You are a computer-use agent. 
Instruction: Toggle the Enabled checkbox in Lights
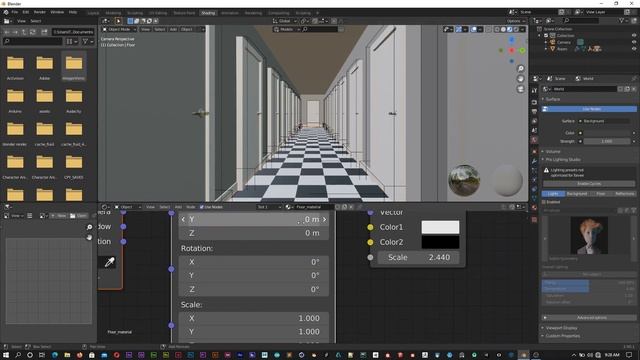click(x=544, y=202)
